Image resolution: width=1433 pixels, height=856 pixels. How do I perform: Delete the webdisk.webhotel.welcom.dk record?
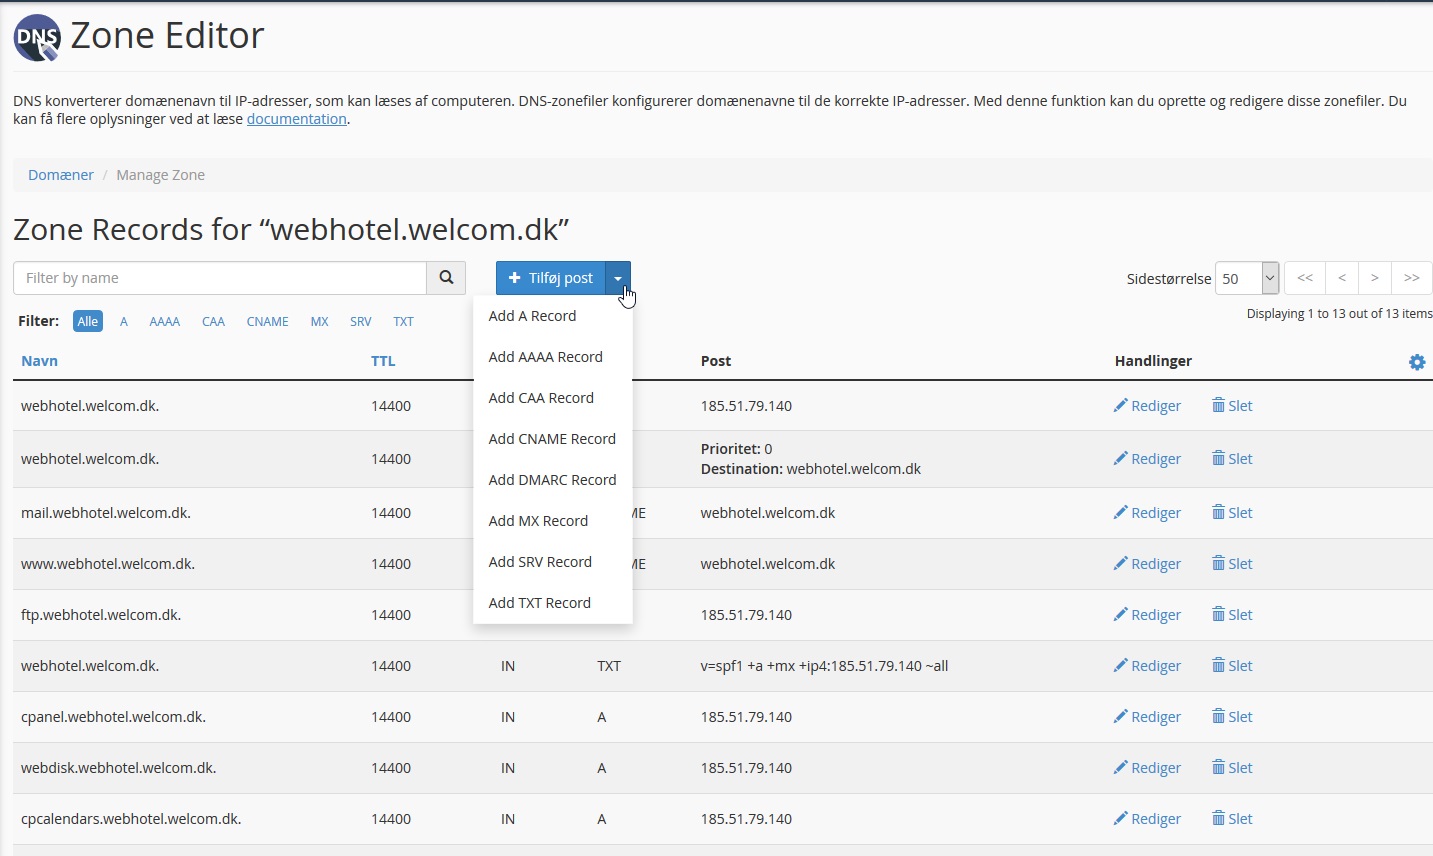coord(1232,768)
